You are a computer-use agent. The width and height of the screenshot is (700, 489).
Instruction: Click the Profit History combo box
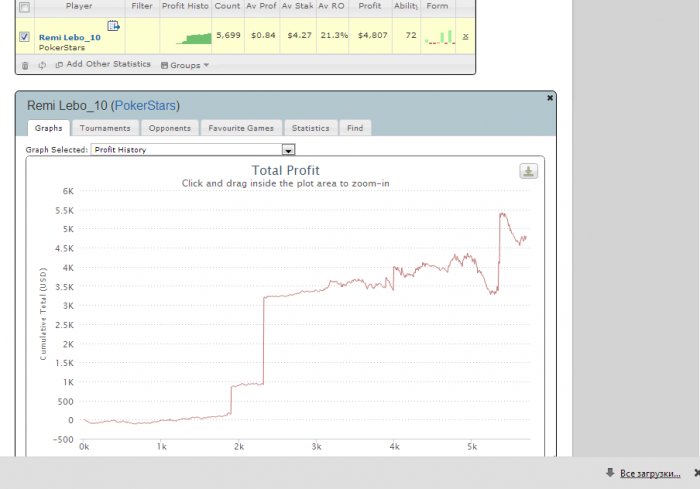193,150
